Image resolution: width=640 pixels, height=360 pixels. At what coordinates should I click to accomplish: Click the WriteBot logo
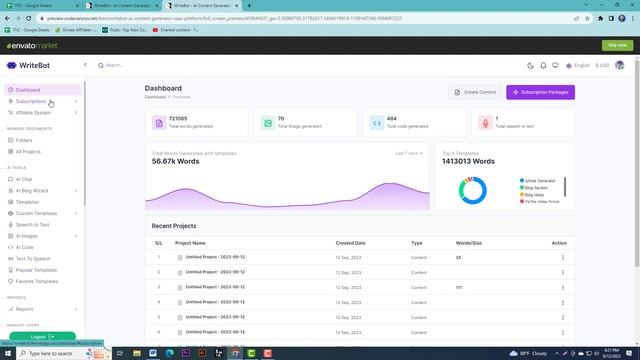tap(29, 65)
